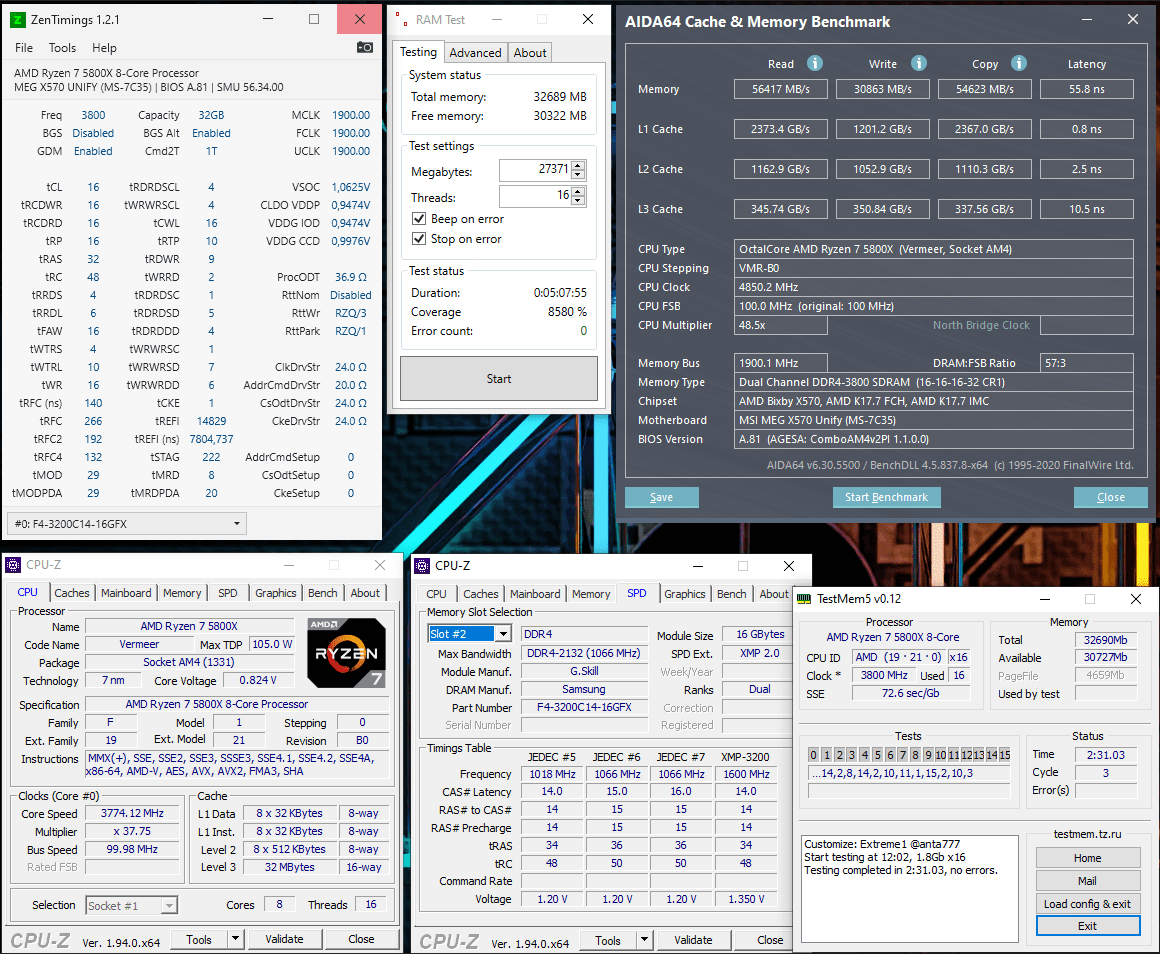Click the ZenTimings camera screenshot icon
Viewport: 1160px width, 954px height.
365,47
